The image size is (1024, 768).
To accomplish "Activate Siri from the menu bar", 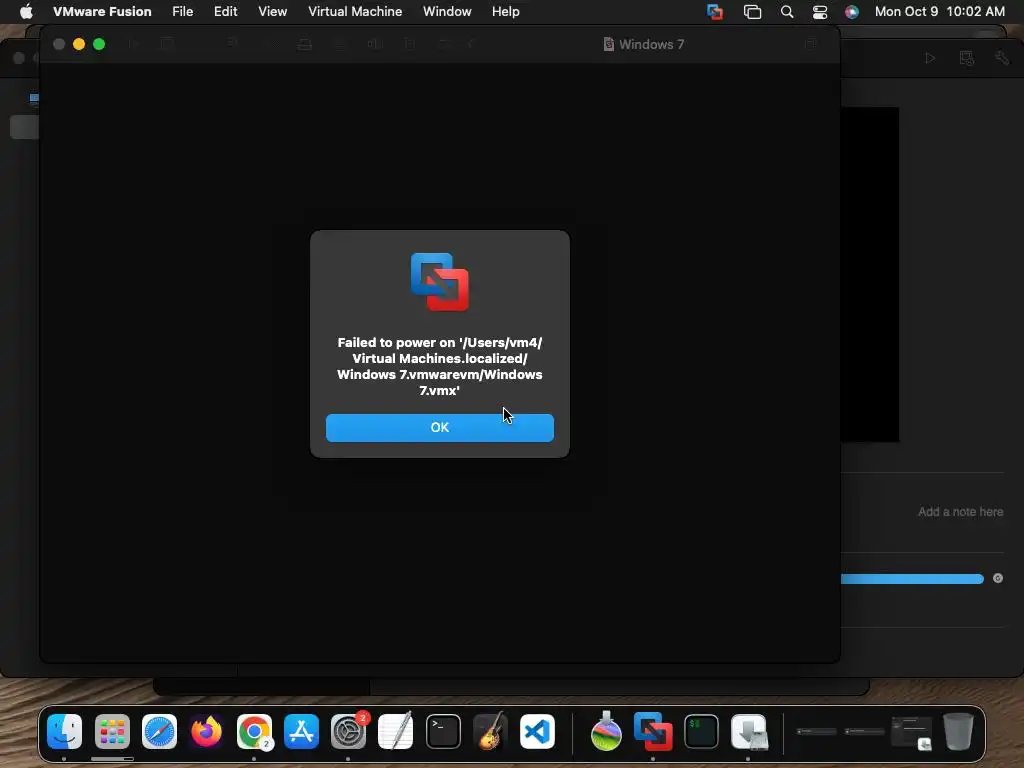I will coord(852,11).
